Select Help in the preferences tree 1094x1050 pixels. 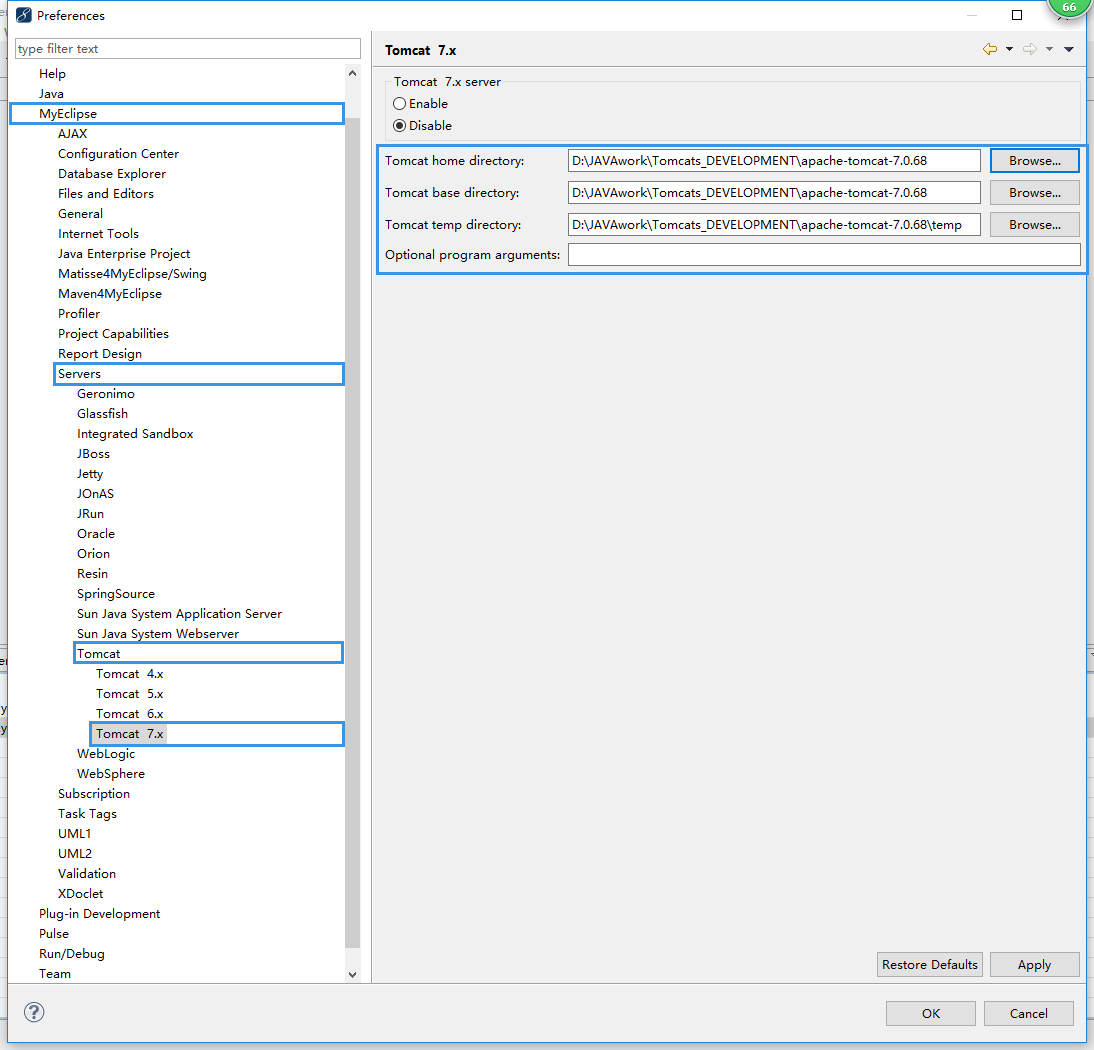(52, 73)
